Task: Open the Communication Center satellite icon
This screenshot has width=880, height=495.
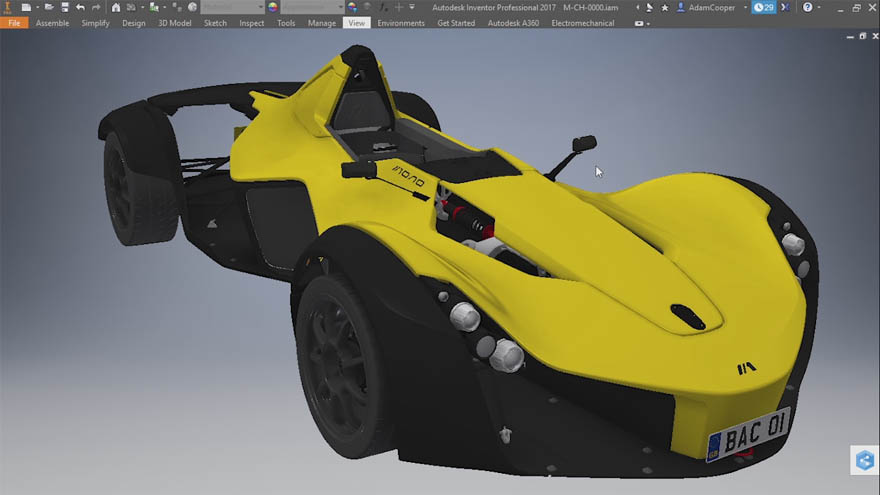Action: 649,7
